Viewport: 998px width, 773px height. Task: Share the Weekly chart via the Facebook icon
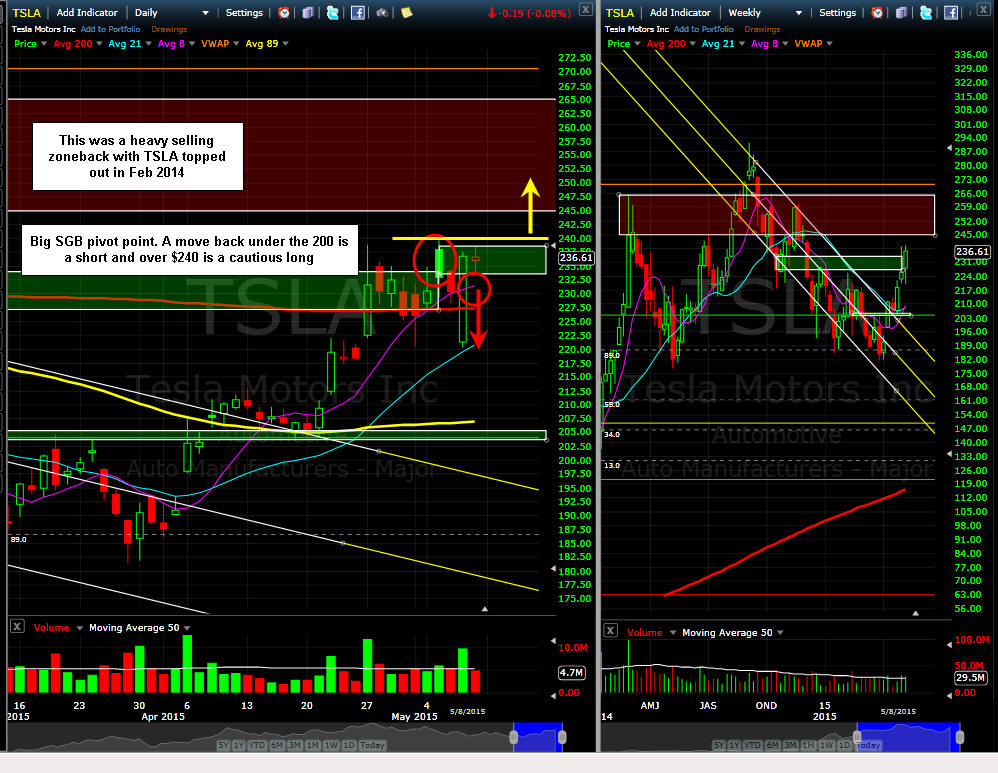point(951,13)
